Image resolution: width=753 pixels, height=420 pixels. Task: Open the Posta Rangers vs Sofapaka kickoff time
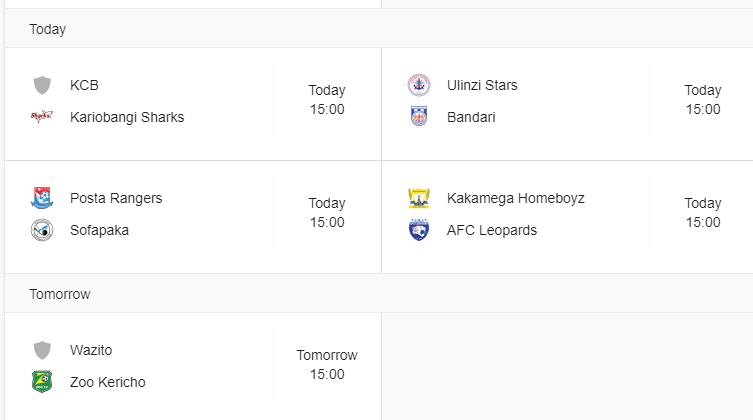[x=327, y=213]
